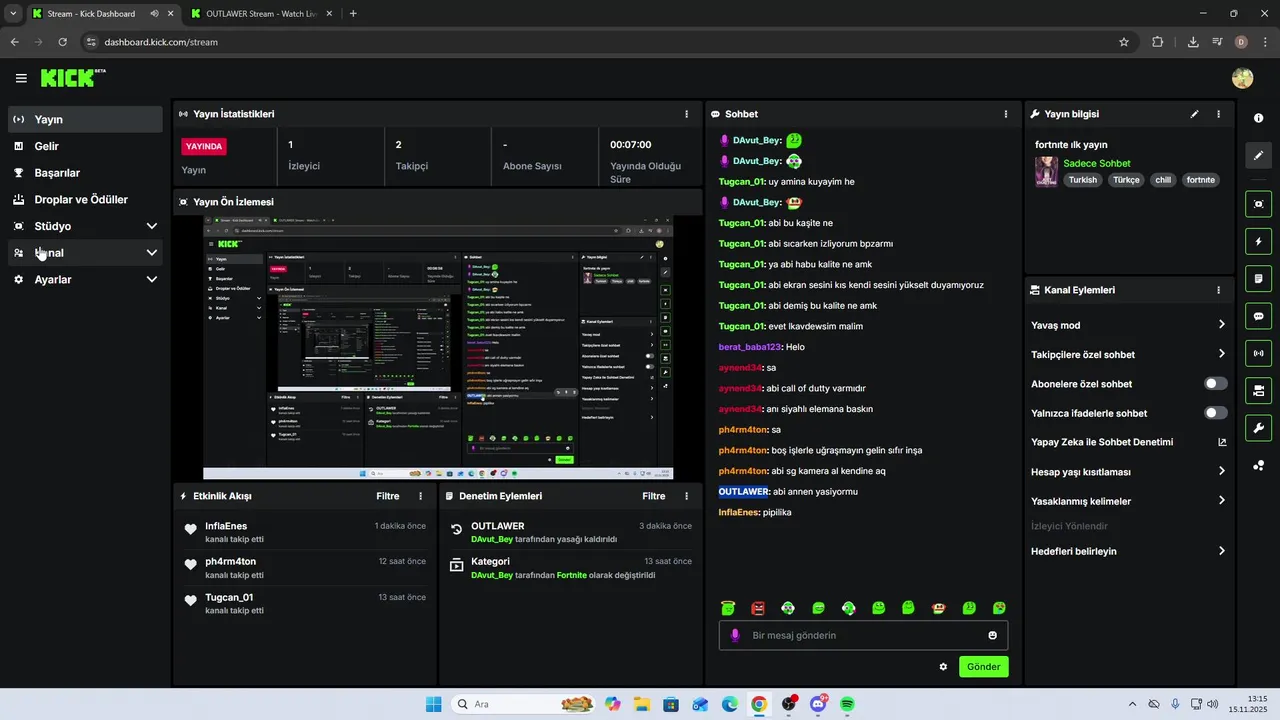Select Başarılar in left navigation

(85, 173)
